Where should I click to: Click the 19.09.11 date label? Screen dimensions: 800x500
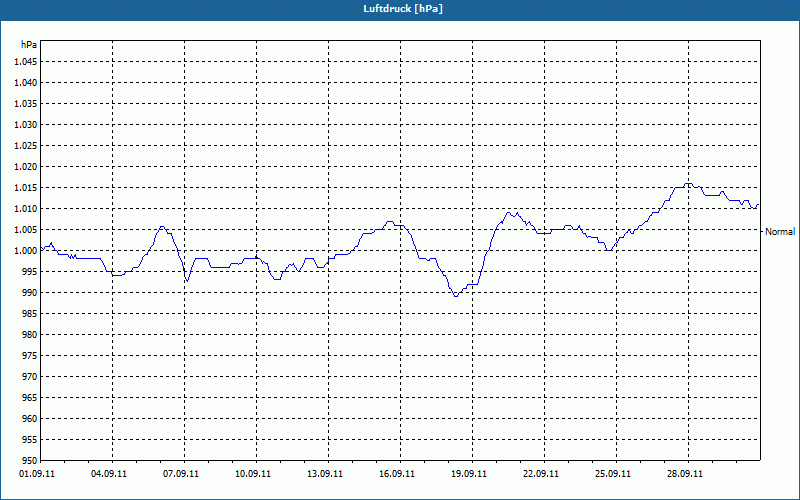click(x=469, y=474)
